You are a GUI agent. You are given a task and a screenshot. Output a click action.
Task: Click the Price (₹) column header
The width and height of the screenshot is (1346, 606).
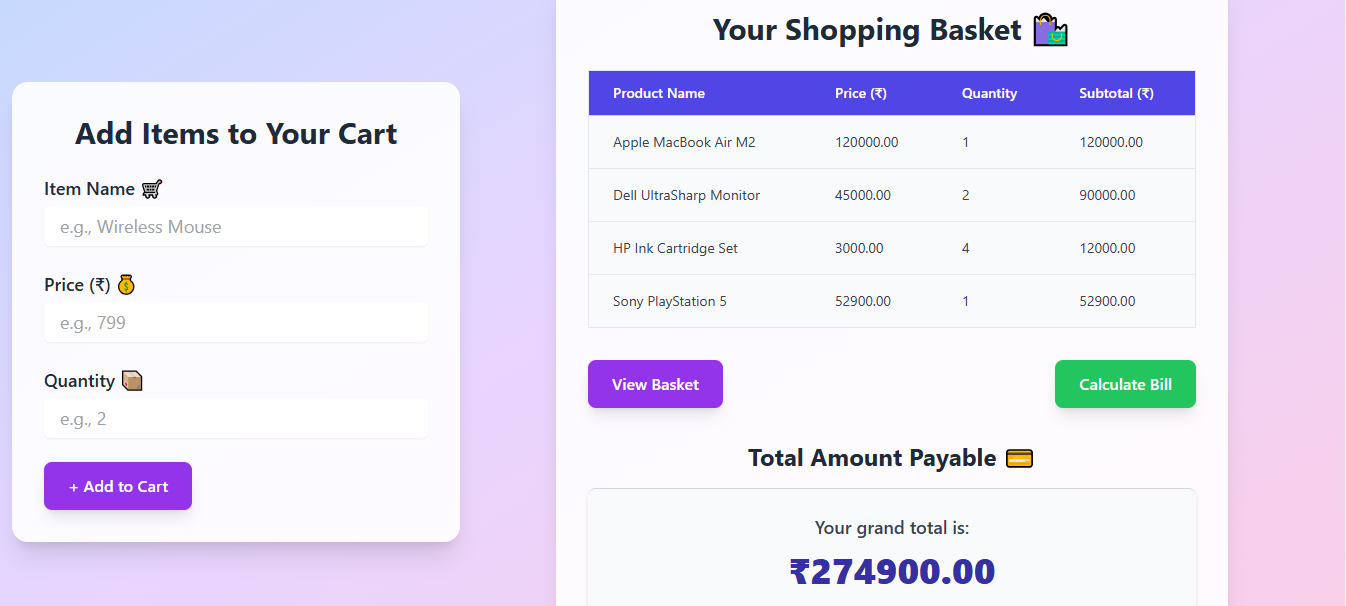point(861,93)
